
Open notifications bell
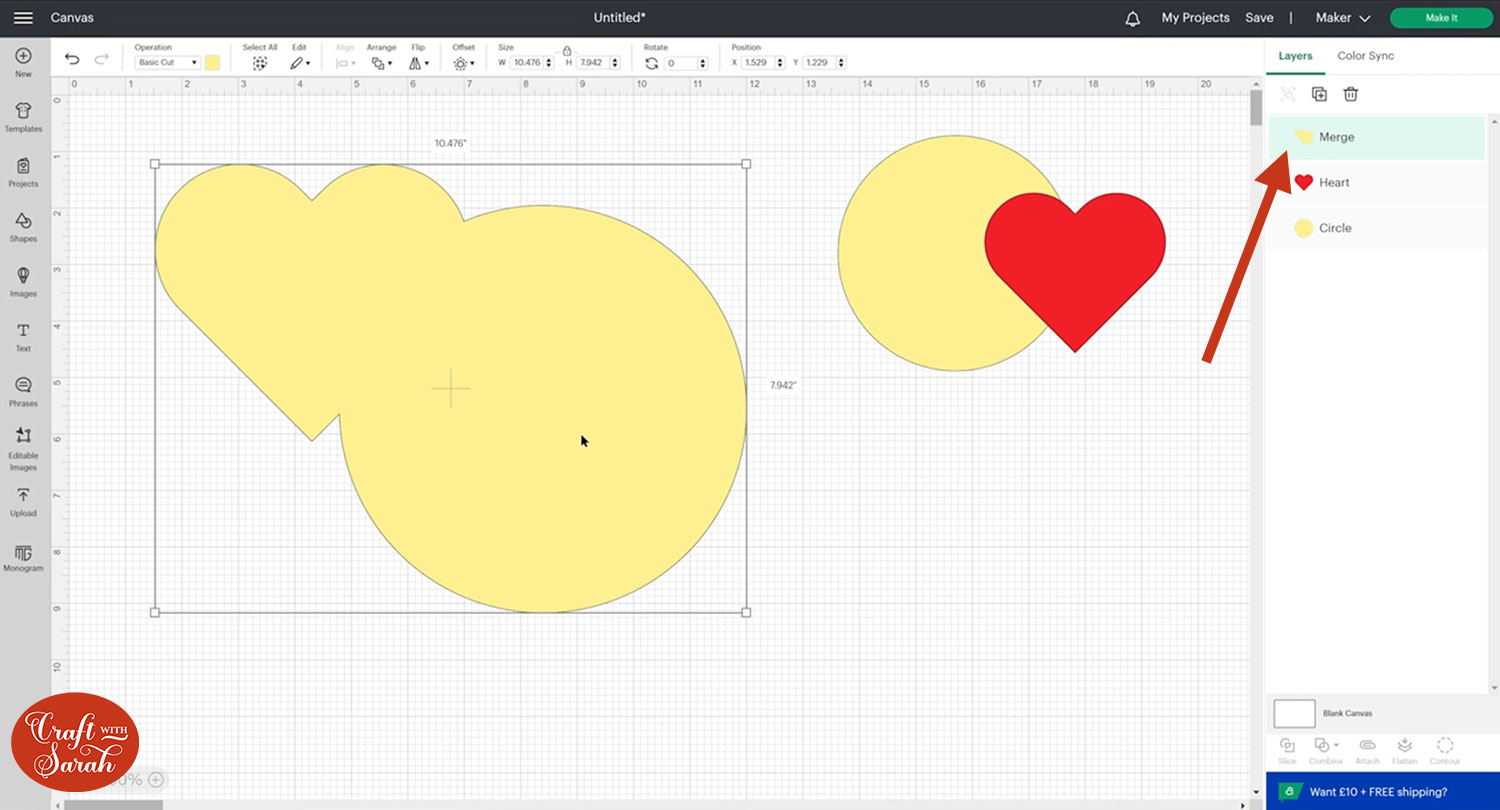coord(1132,18)
